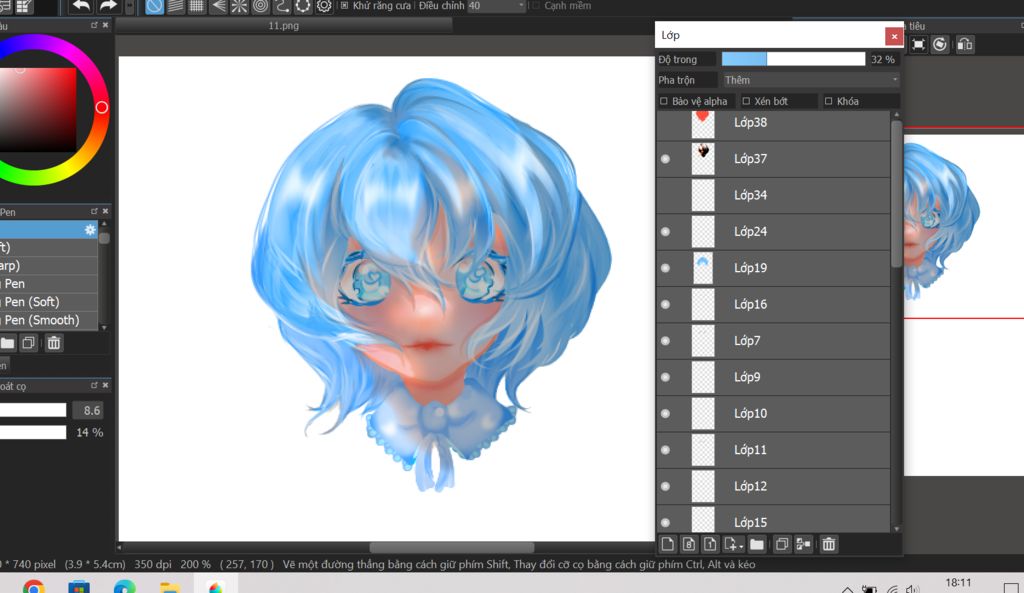
Task: Enable the curve snap guide
Action: 281,7
